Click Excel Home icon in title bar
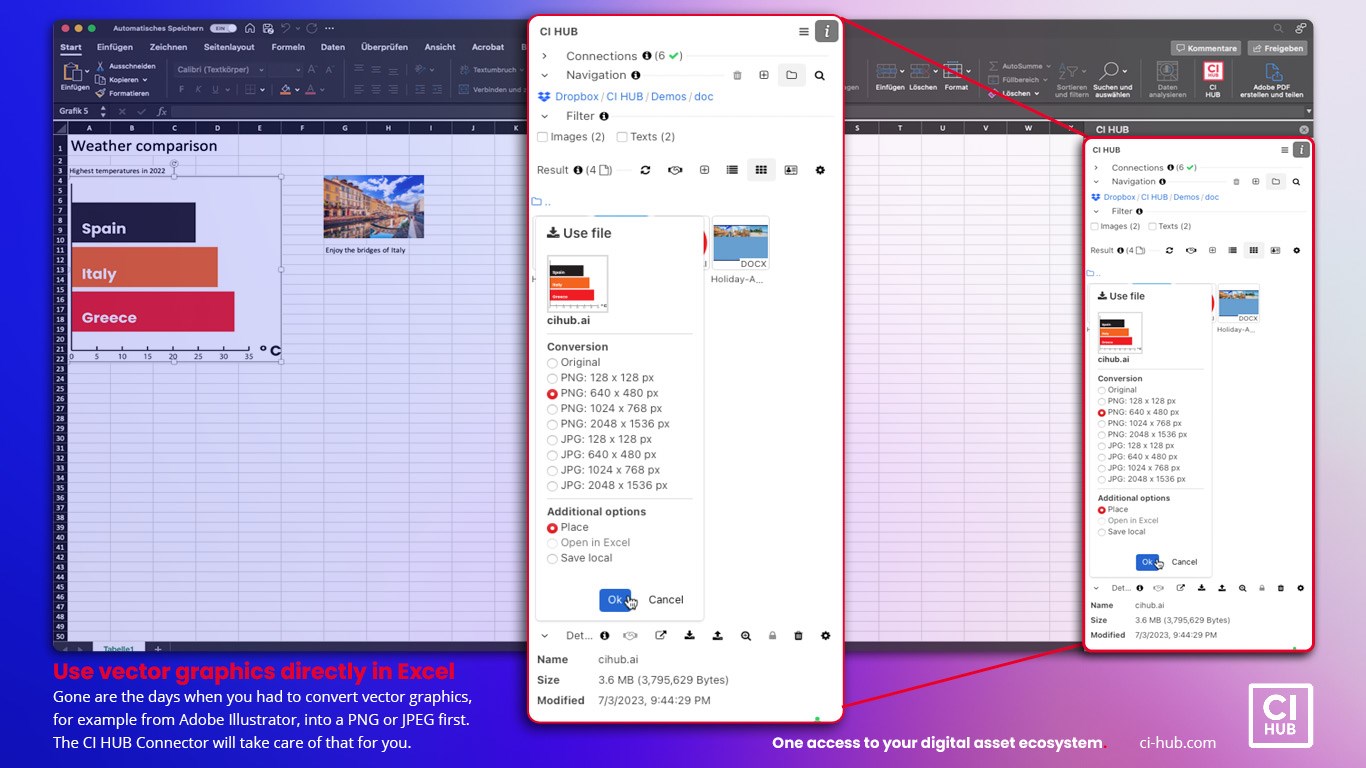1366x768 pixels. point(250,28)
